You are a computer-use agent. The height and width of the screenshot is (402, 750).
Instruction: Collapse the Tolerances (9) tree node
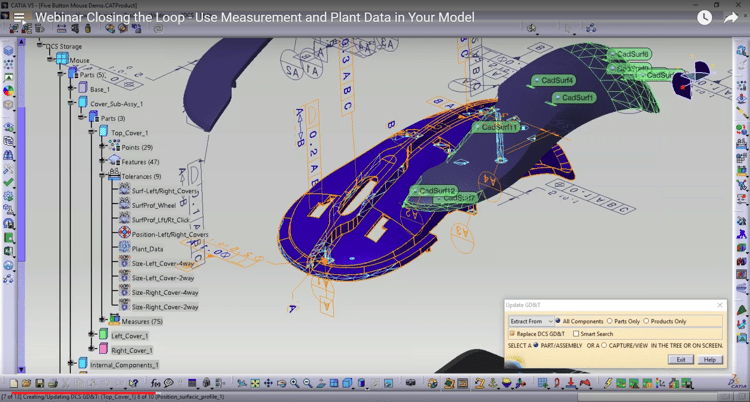coord(102,176)
